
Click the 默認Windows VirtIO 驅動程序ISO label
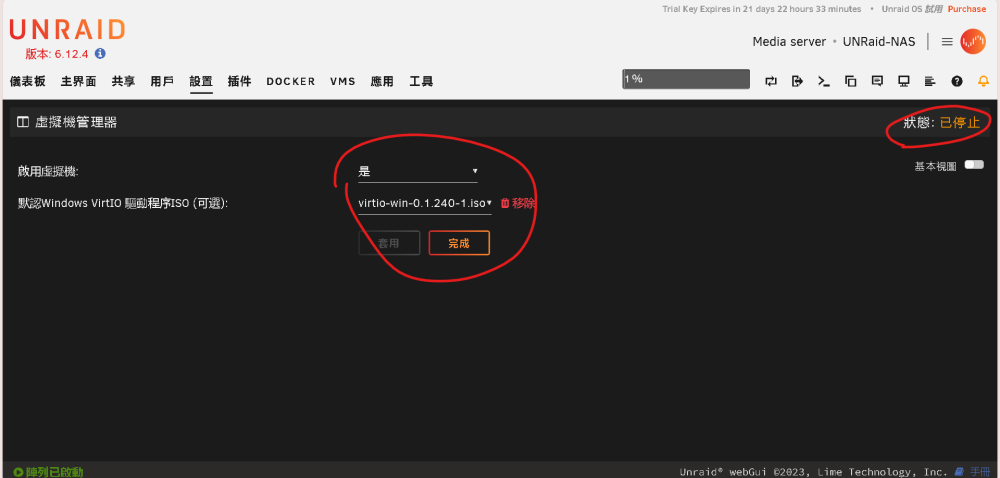point(123,203)
